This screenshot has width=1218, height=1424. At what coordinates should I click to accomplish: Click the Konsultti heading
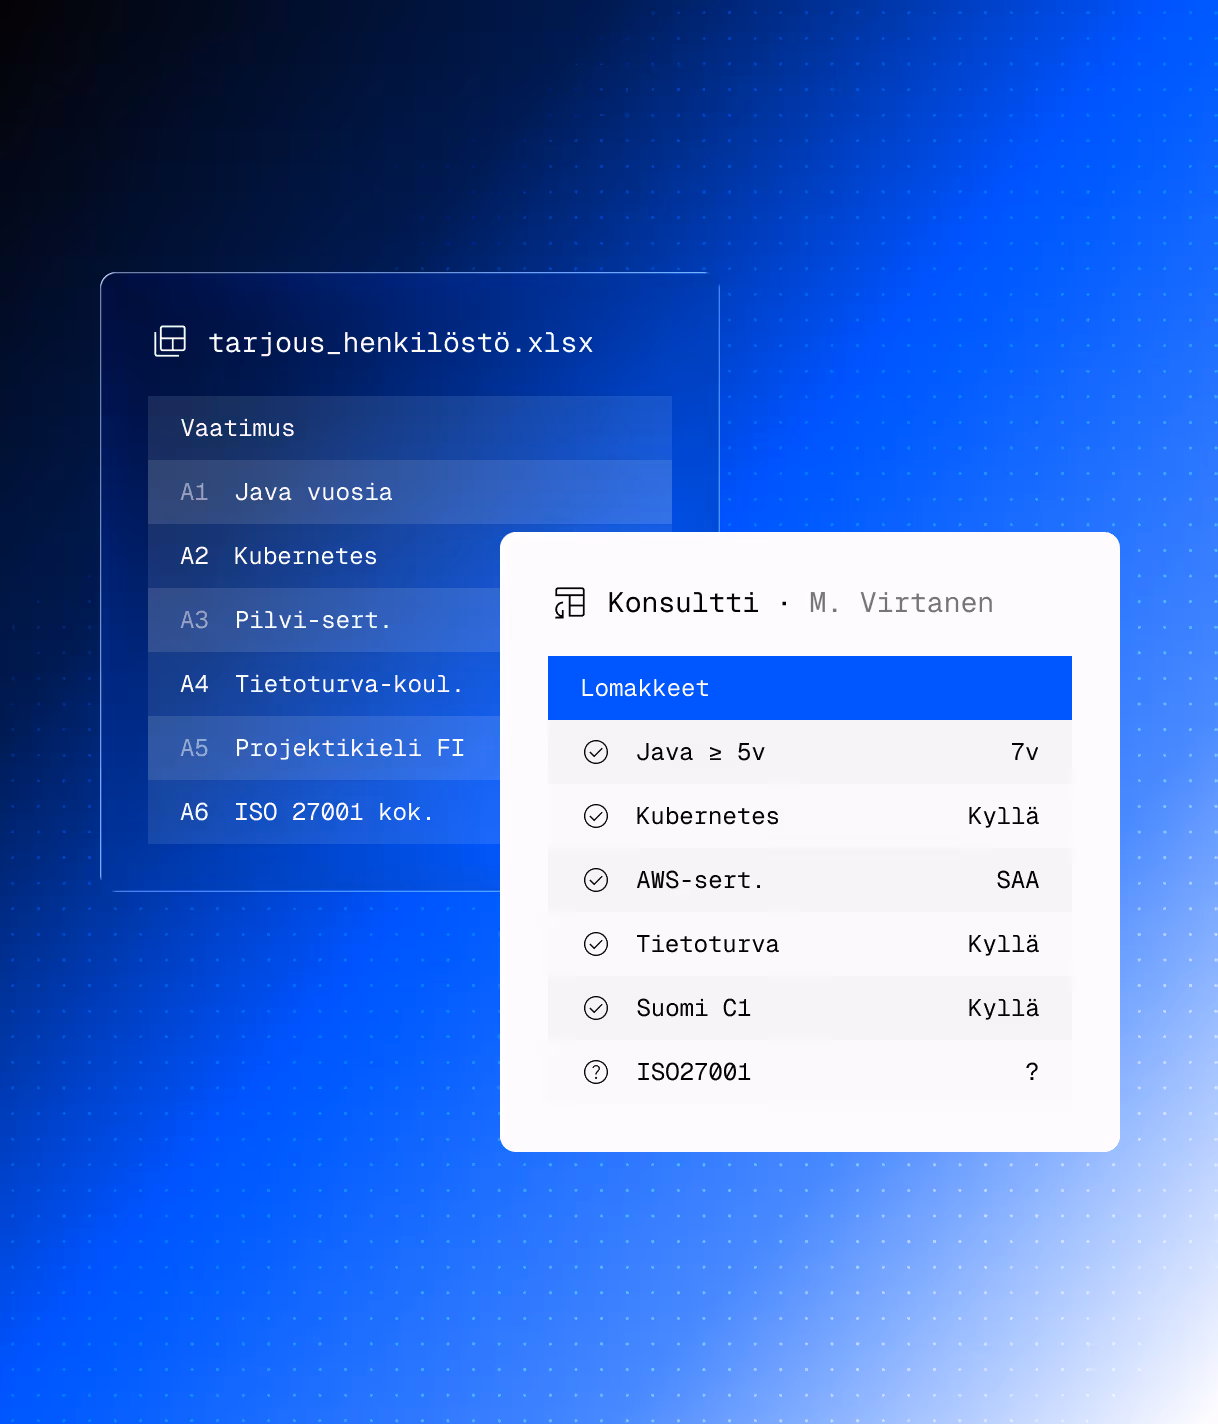click(x=683, y=603)
